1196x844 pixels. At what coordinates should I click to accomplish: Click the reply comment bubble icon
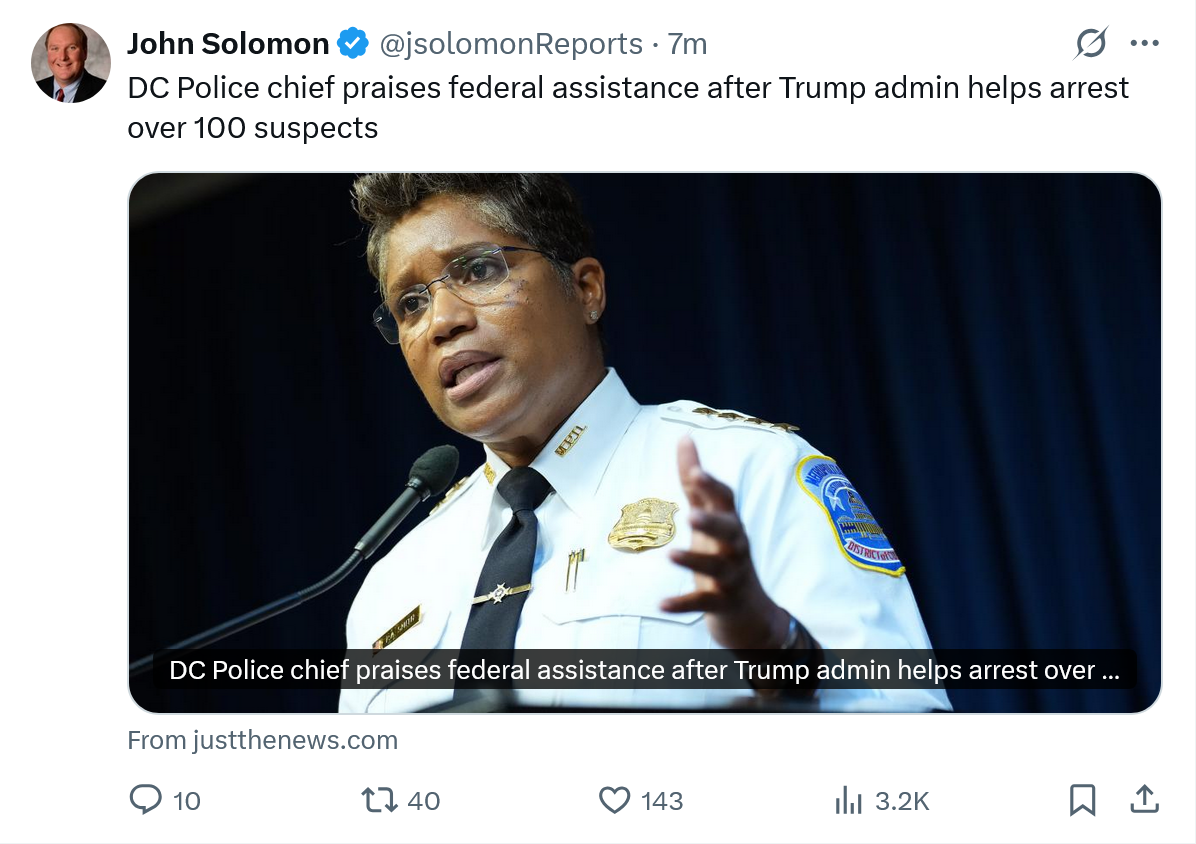(146, 800)
